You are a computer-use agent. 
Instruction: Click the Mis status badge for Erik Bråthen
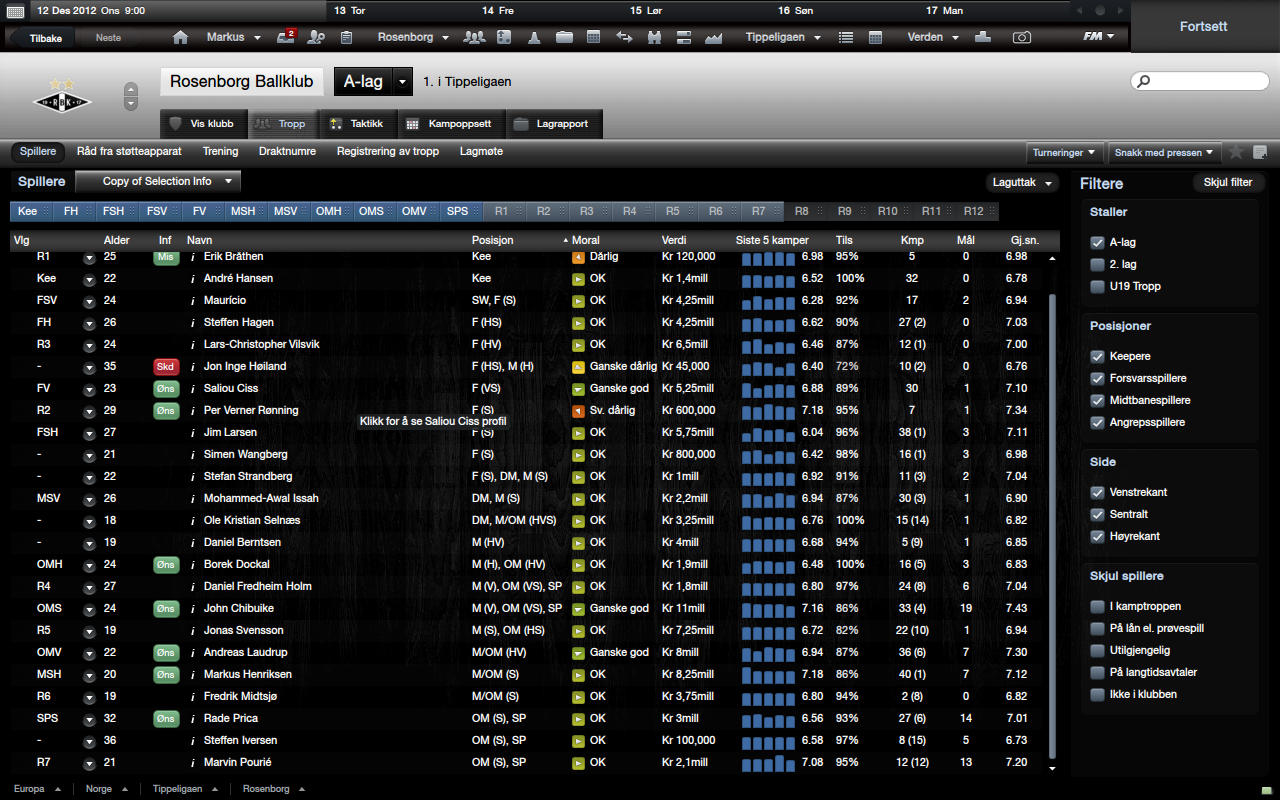pyautogui.click(x=165, y=256)
